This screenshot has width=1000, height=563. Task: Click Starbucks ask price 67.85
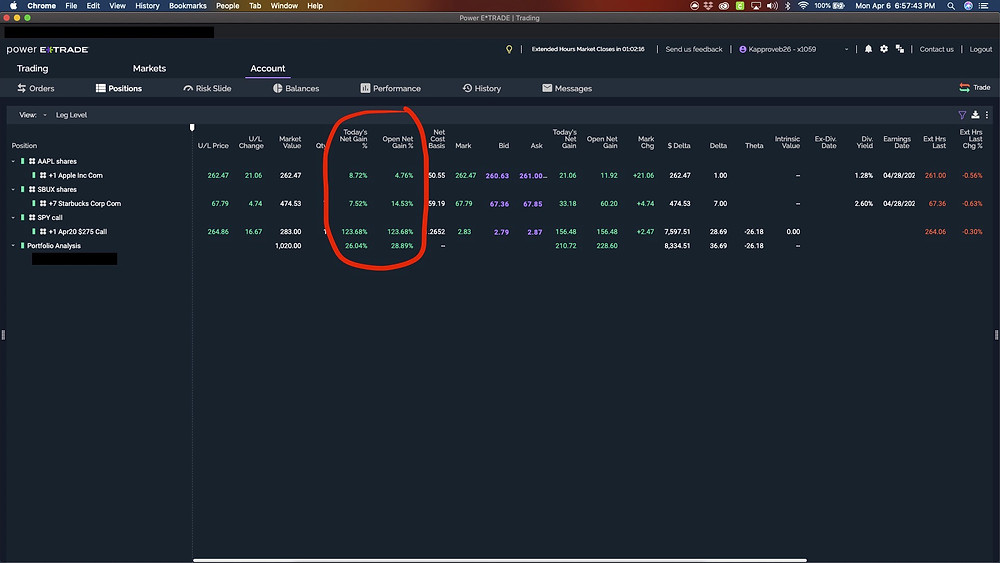pos(533,203)
